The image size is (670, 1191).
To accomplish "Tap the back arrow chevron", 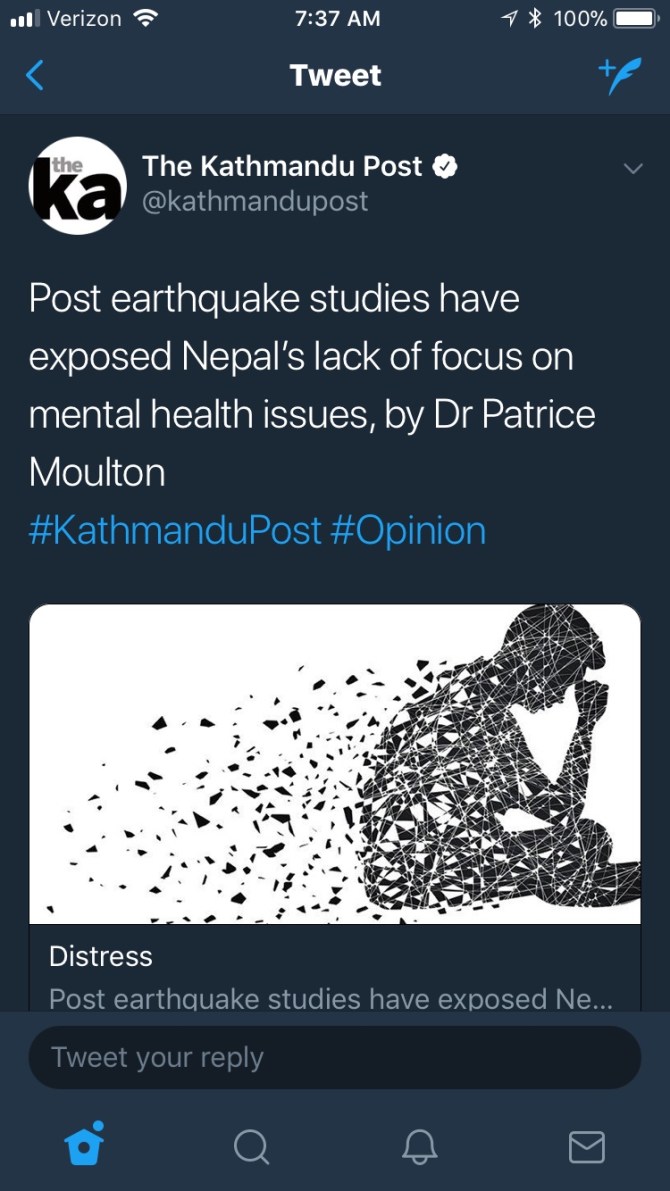I will coord(35,75).
